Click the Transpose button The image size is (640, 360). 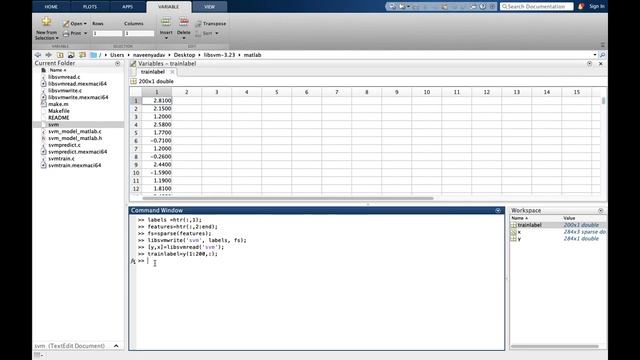tap(211, 24)
